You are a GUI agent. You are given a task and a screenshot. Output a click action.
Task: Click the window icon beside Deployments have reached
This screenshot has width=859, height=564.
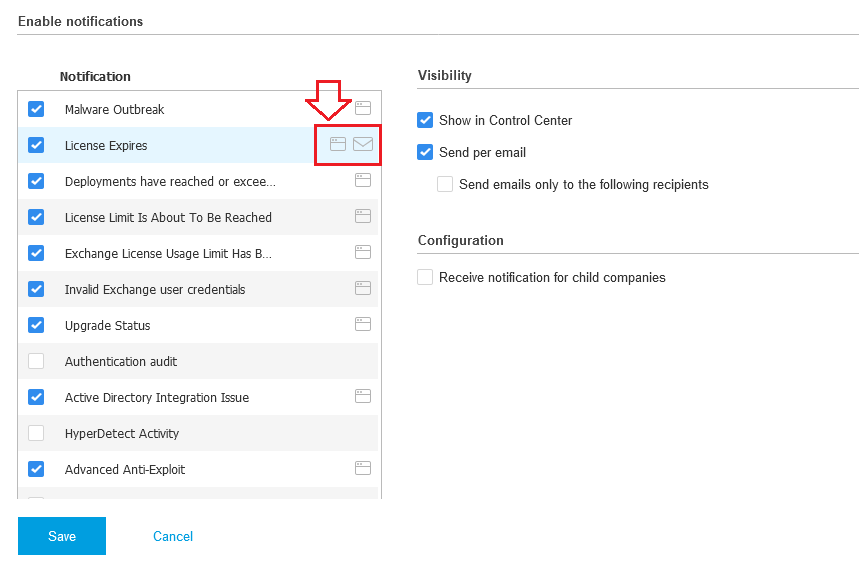[363, 180]
